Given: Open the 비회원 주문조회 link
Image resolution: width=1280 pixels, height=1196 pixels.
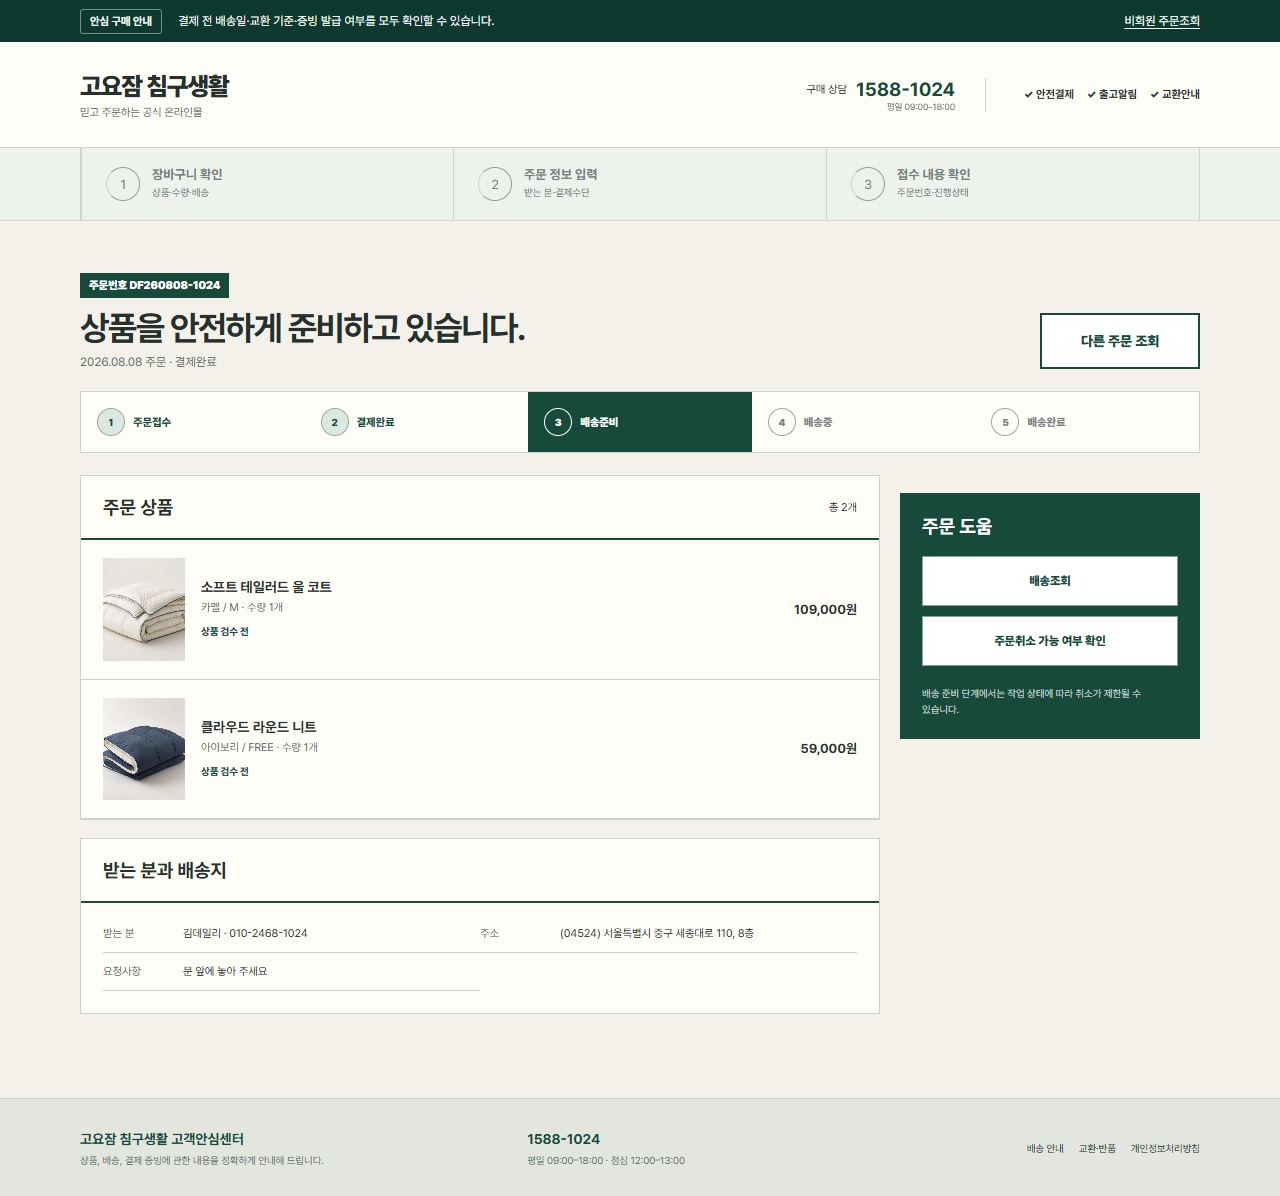Looking at the screenshot, I should coord(1162,21).
